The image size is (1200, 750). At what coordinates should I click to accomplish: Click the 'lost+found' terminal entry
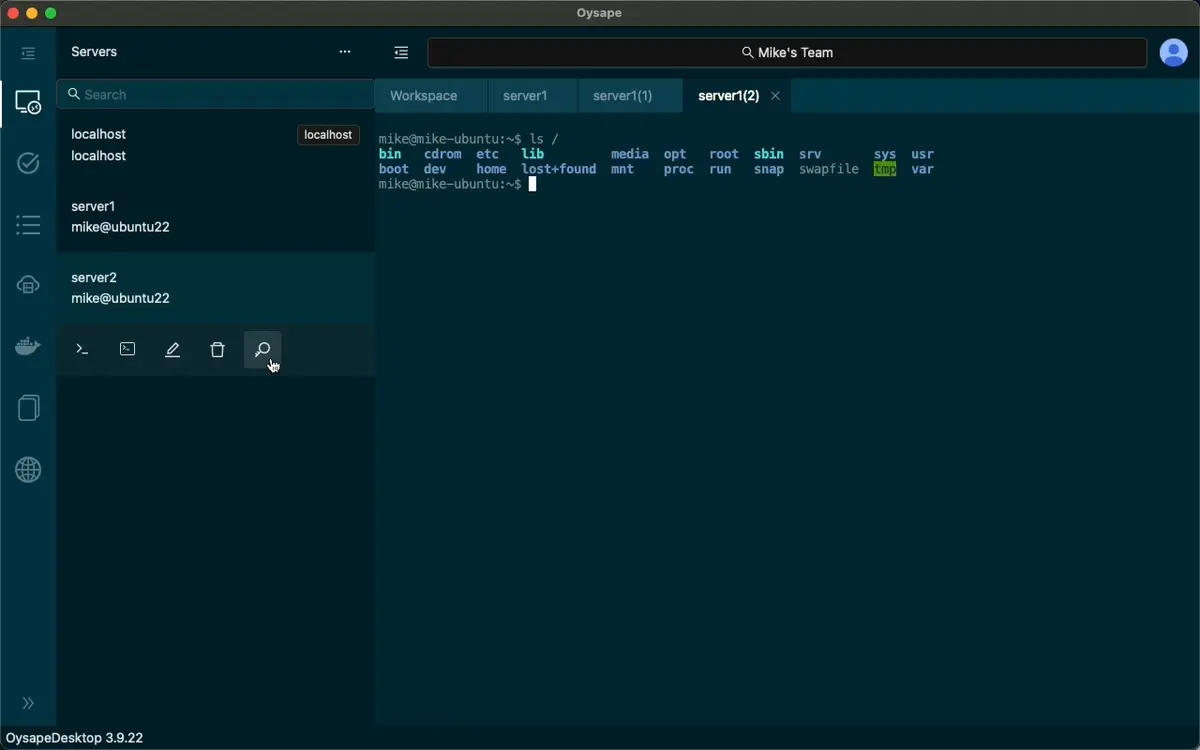tap(559, 169)
